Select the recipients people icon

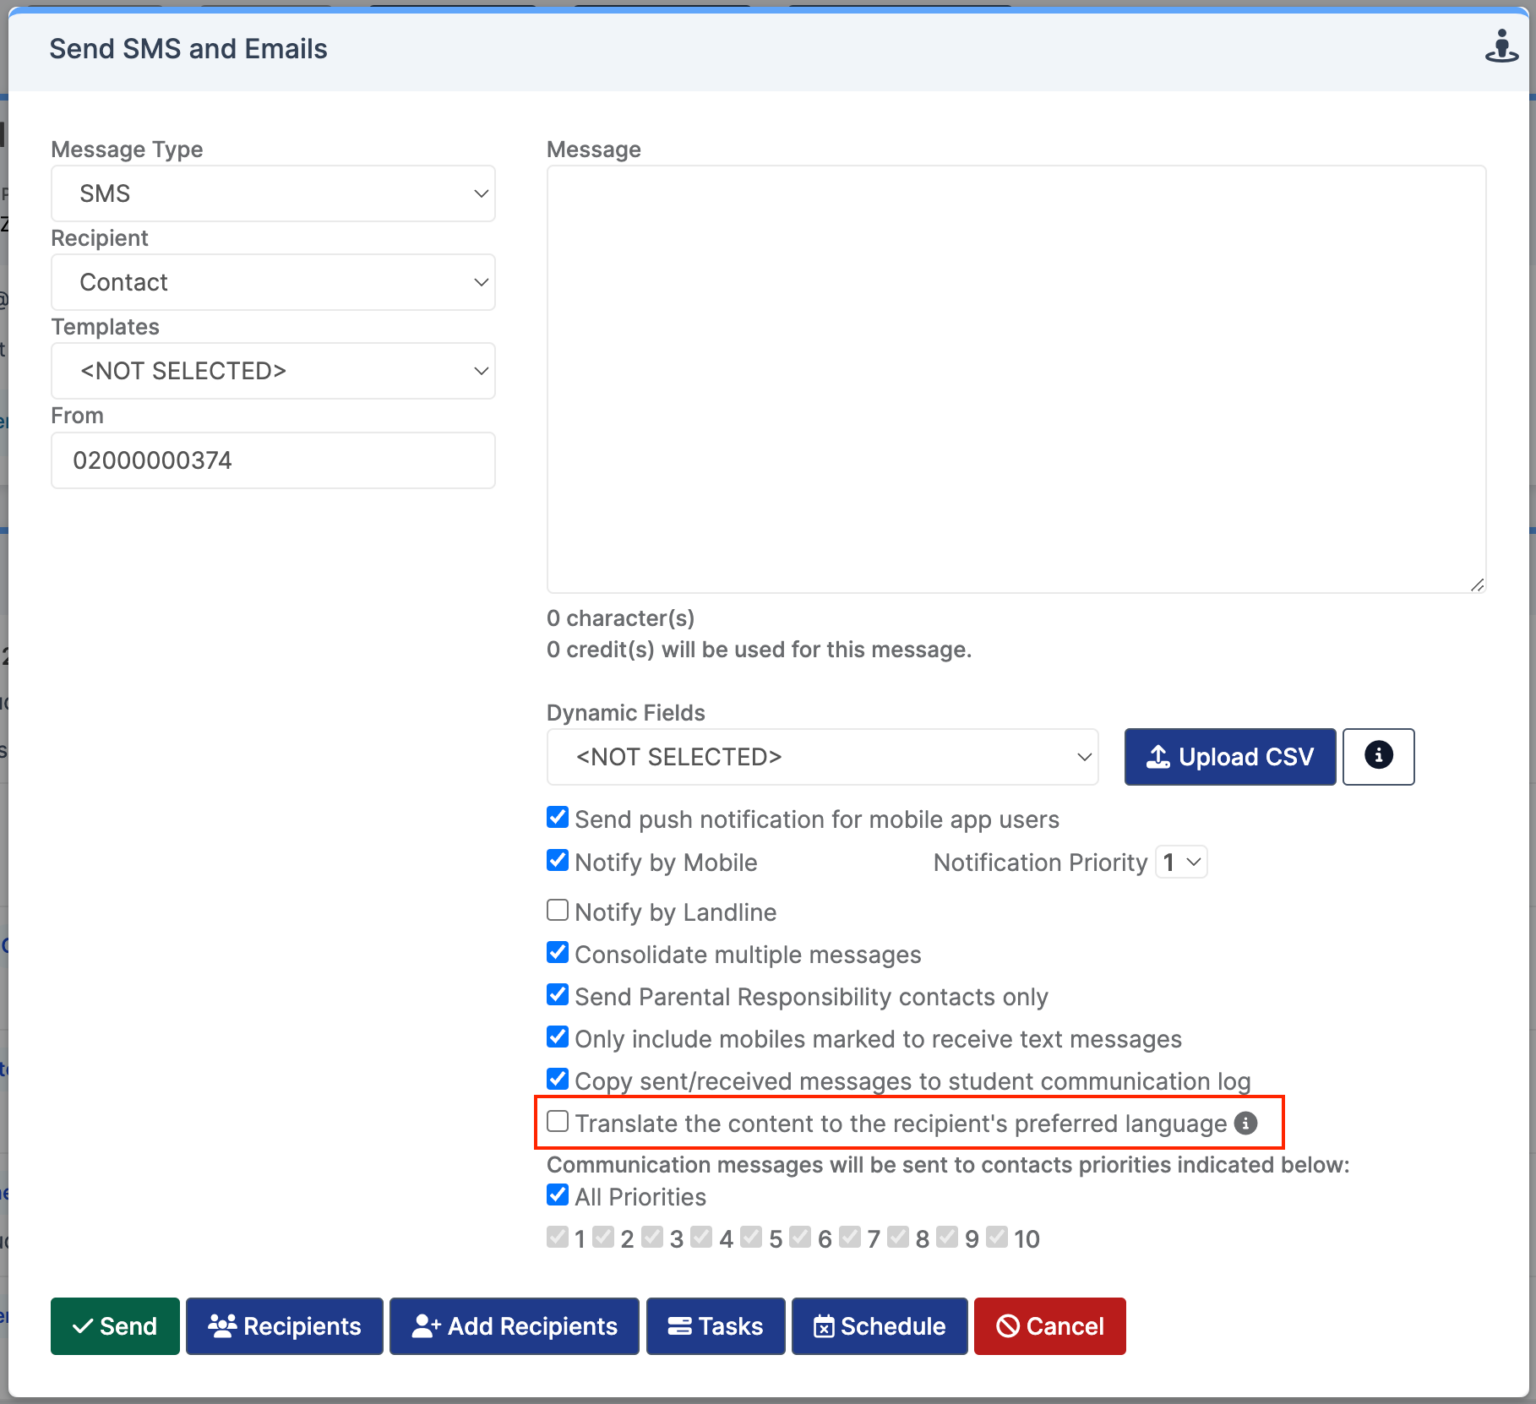point(222,1326)
